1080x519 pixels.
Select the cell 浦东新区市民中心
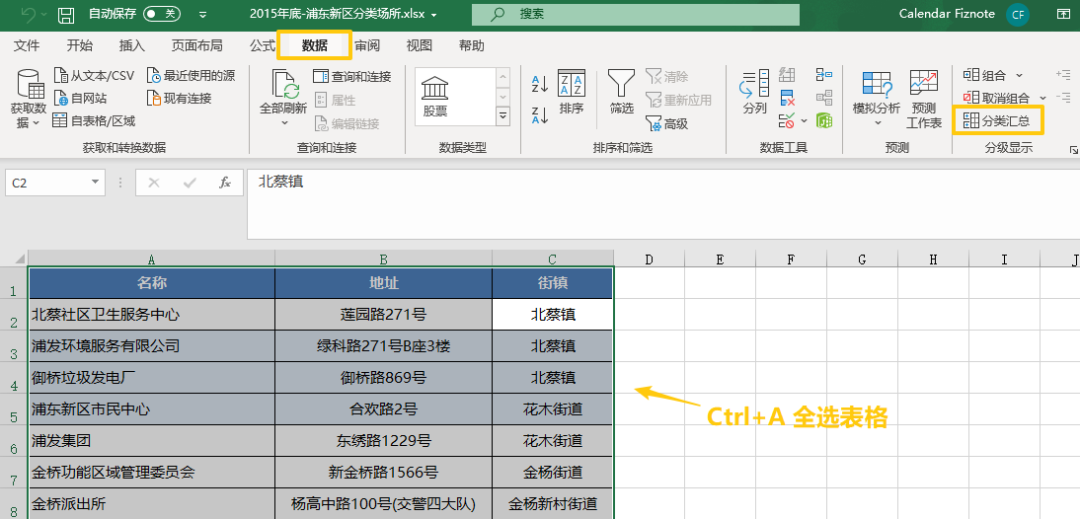coord(152,409)
